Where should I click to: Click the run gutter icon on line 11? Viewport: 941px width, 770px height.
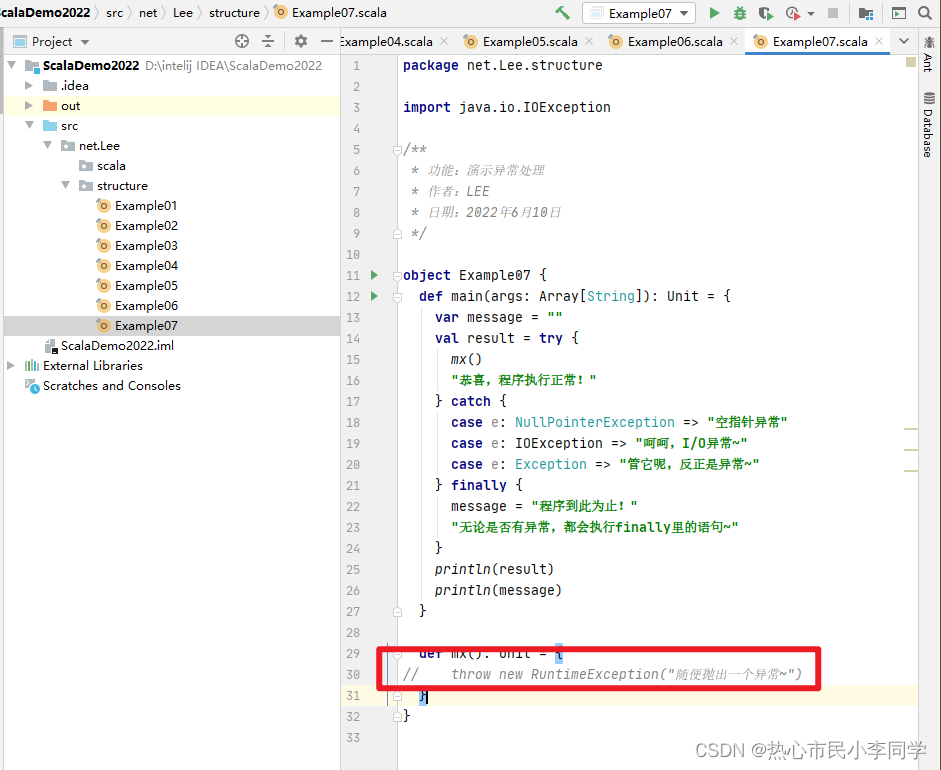tap(374, 275)
